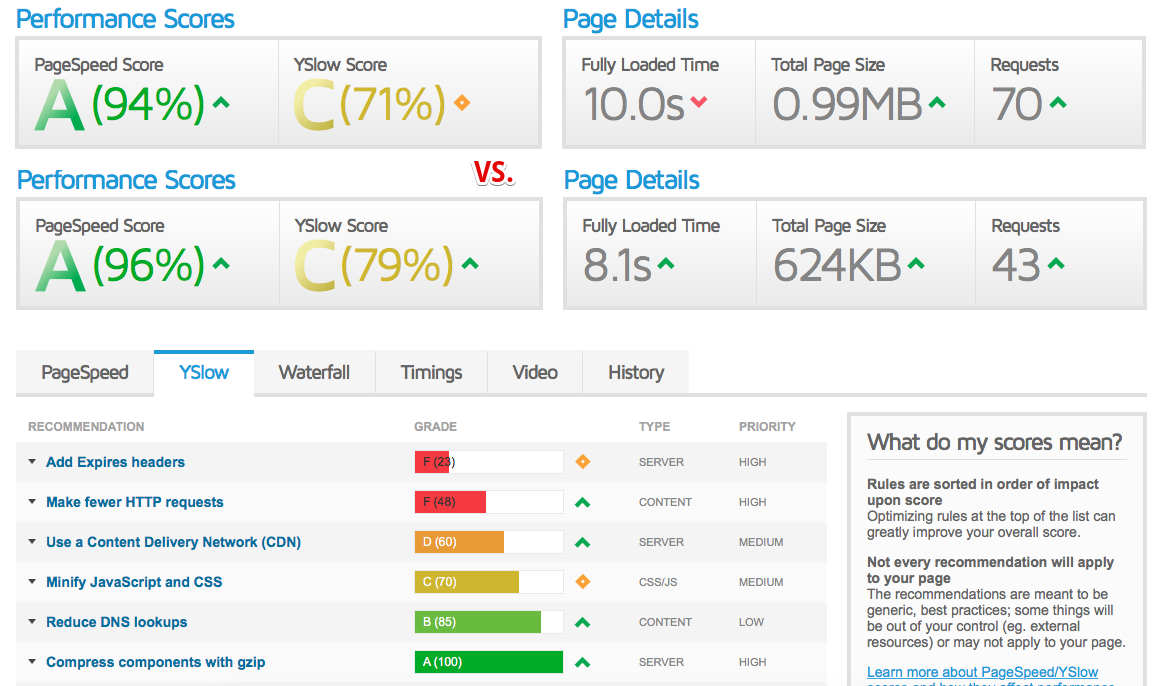The width and height of the screenshot is (1162, 686).
Task: Click the B (85) grade bar
Action: tap(489, 622)
